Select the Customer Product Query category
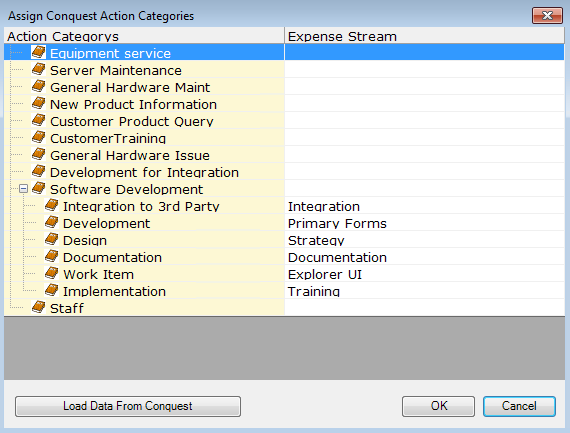The width and height of the screenshot is (570, 433). pyautogui.click(x=132, y=121)
